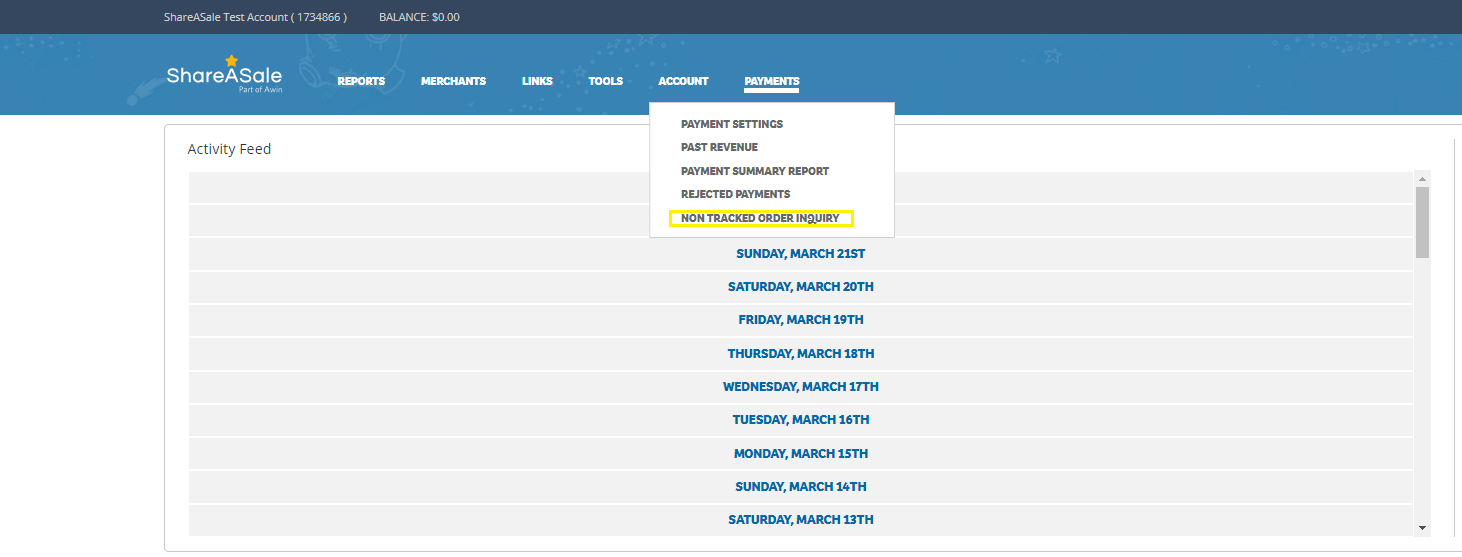Click the ShareASale logo
Viewport: 1462px width, 557px height.
(224, 76)
